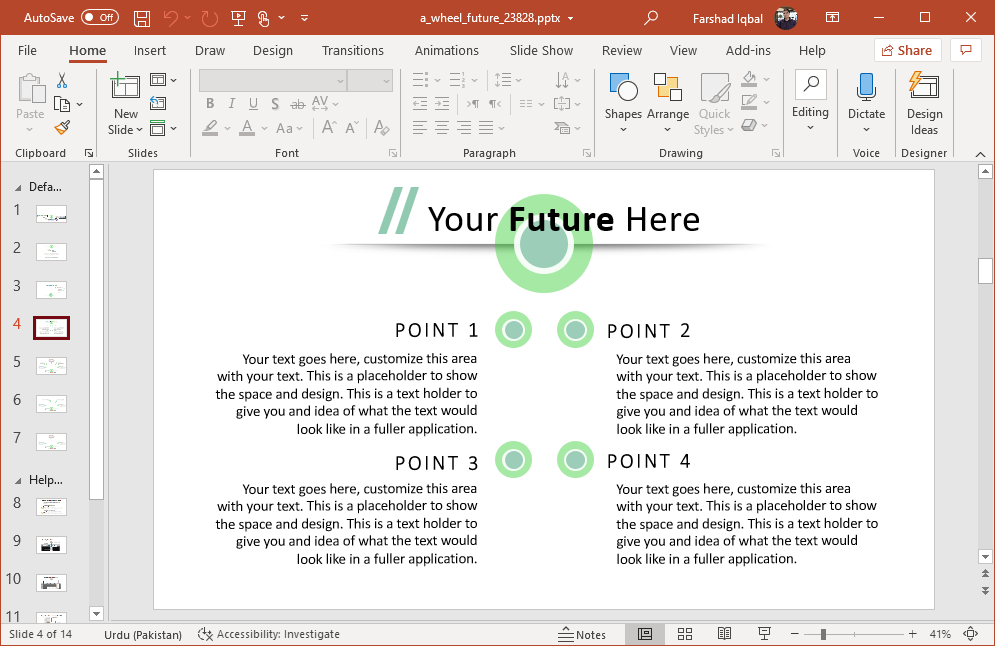This screenshot has height=646, width=995.
Task: Click Accessibility: Investigate in status bar
Action: (x=269, y=634)
